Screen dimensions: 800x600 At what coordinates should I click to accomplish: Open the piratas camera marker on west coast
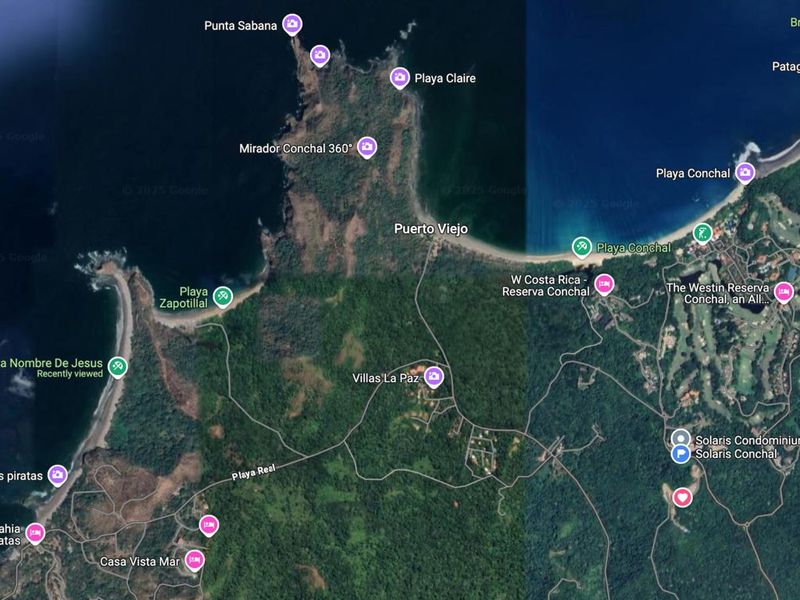(x=58, y=475)
